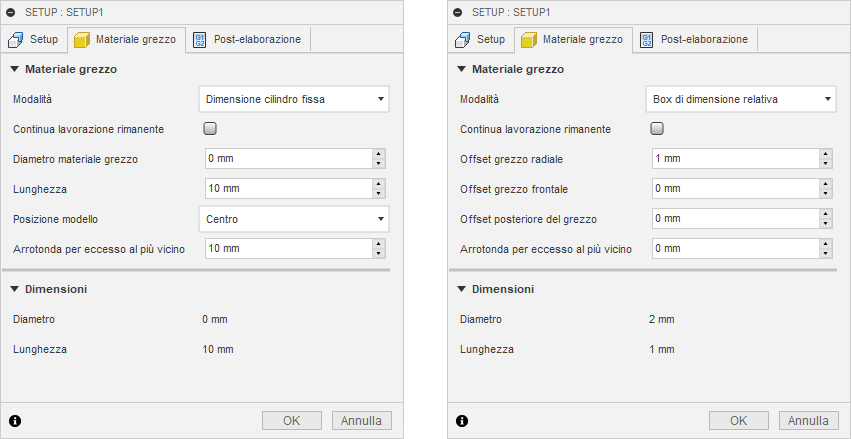Decrease the Lunghezza value using down arrow

coord(378,193)
